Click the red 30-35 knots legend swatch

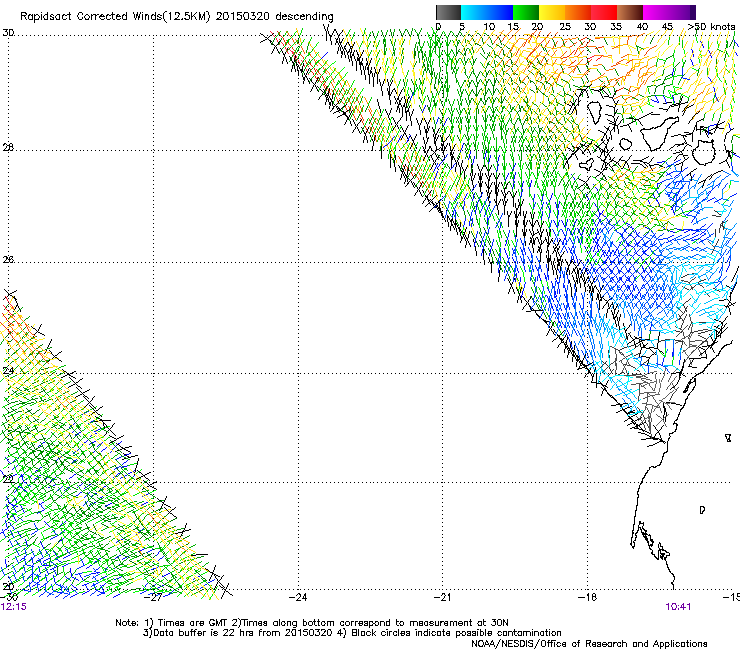click(x=604, y=12)
